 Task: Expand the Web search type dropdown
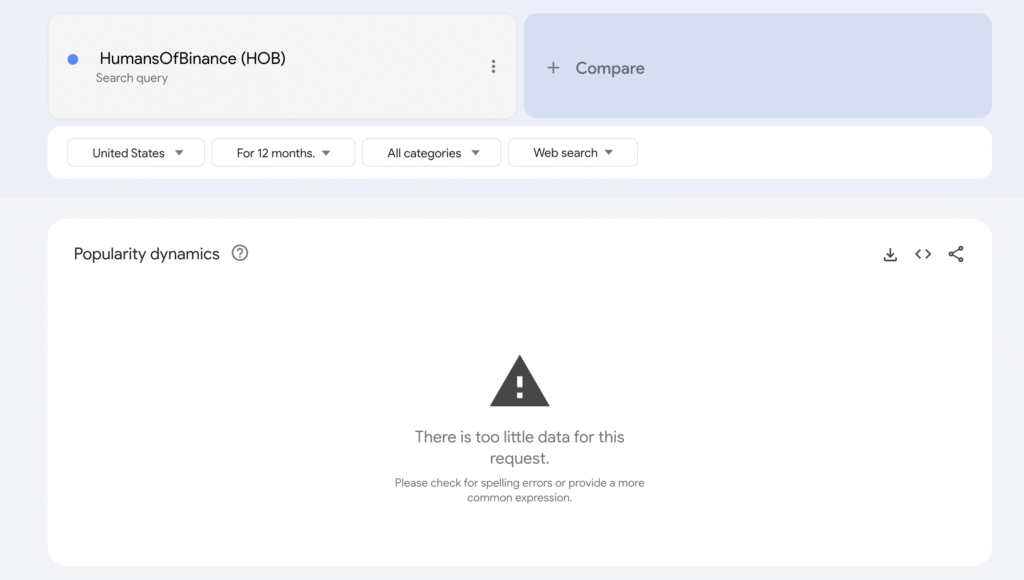(x=572, y=153)
